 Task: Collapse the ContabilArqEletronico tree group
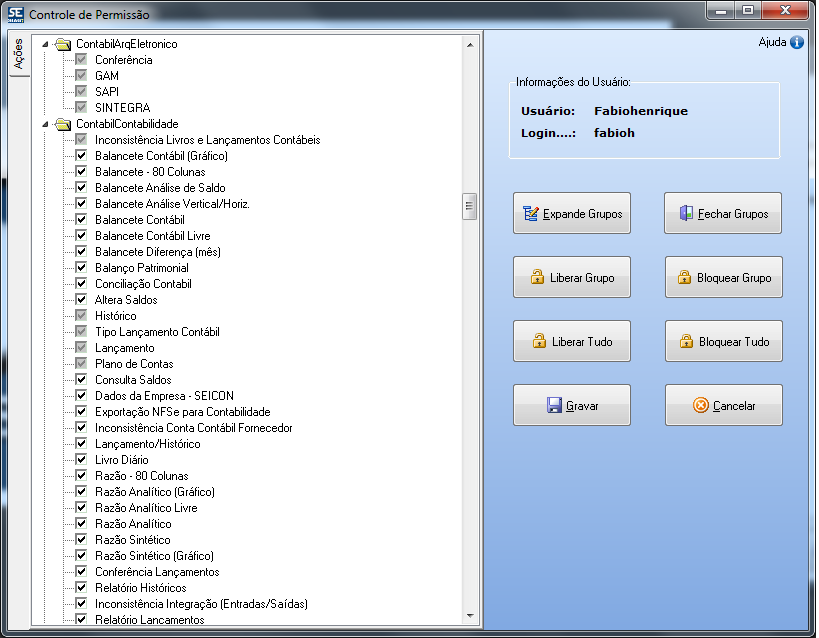pos(45,44)
